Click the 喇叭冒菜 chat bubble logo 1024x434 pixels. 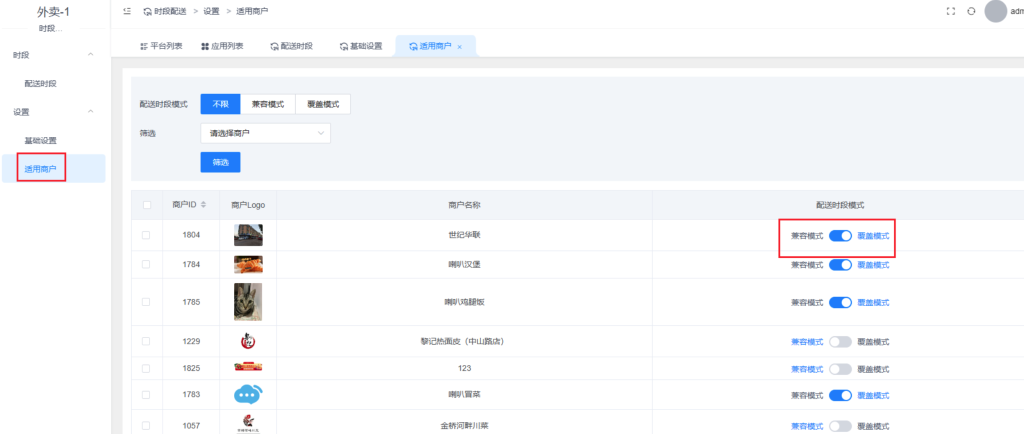pyautogui.click(x=248, y=394)
